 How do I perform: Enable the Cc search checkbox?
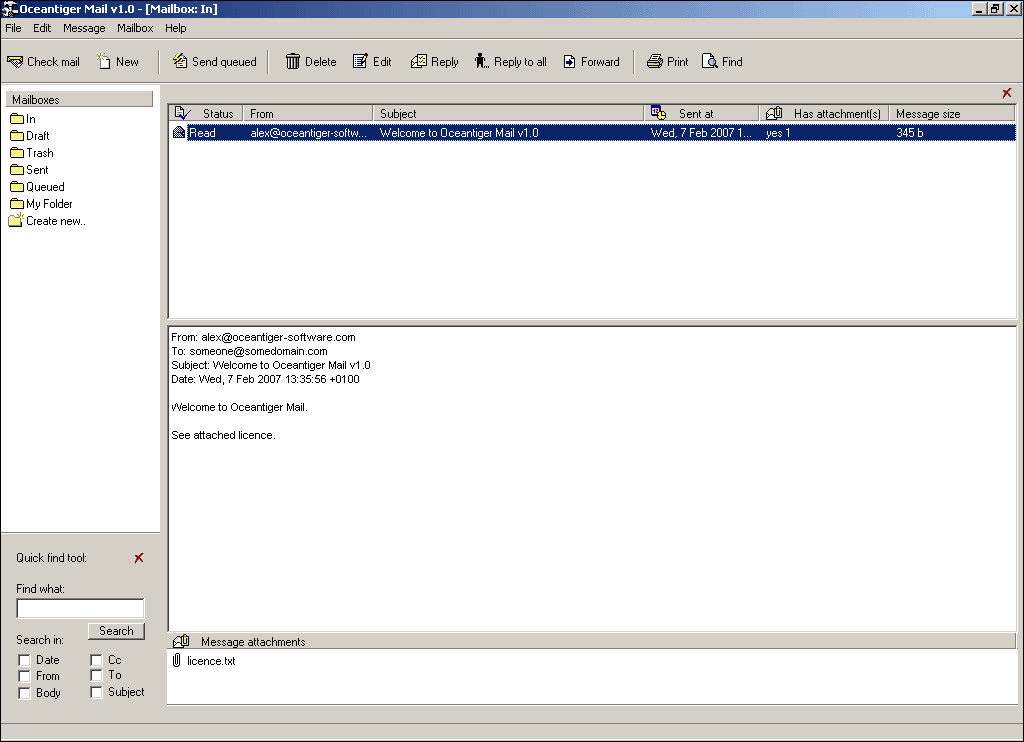96,660
